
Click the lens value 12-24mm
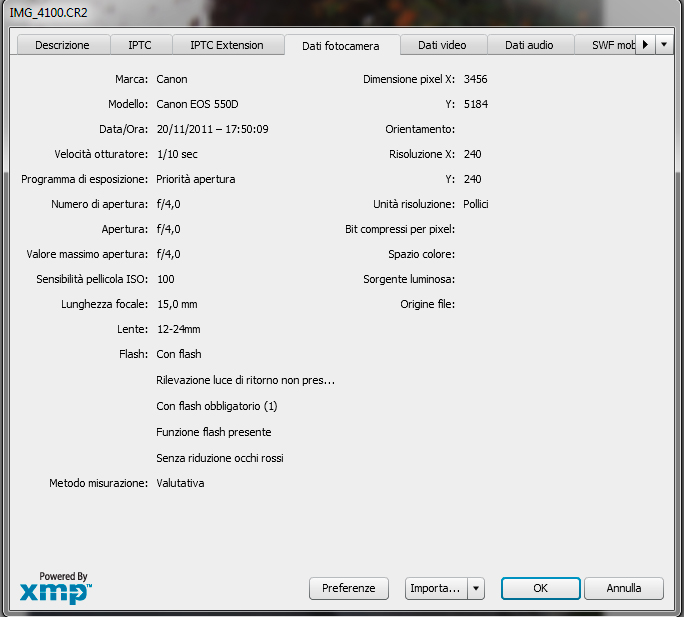179,329
